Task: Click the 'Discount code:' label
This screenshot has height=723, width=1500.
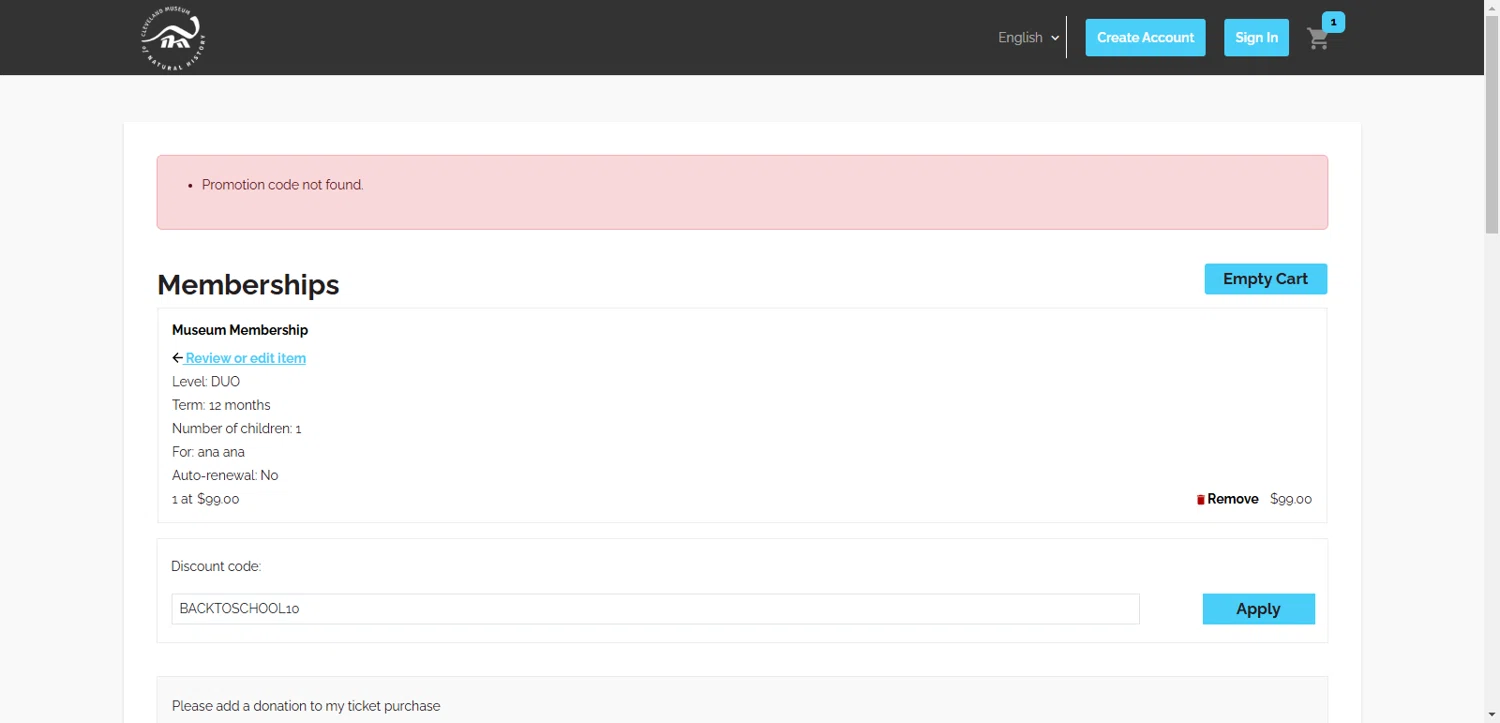Action: 216,566
